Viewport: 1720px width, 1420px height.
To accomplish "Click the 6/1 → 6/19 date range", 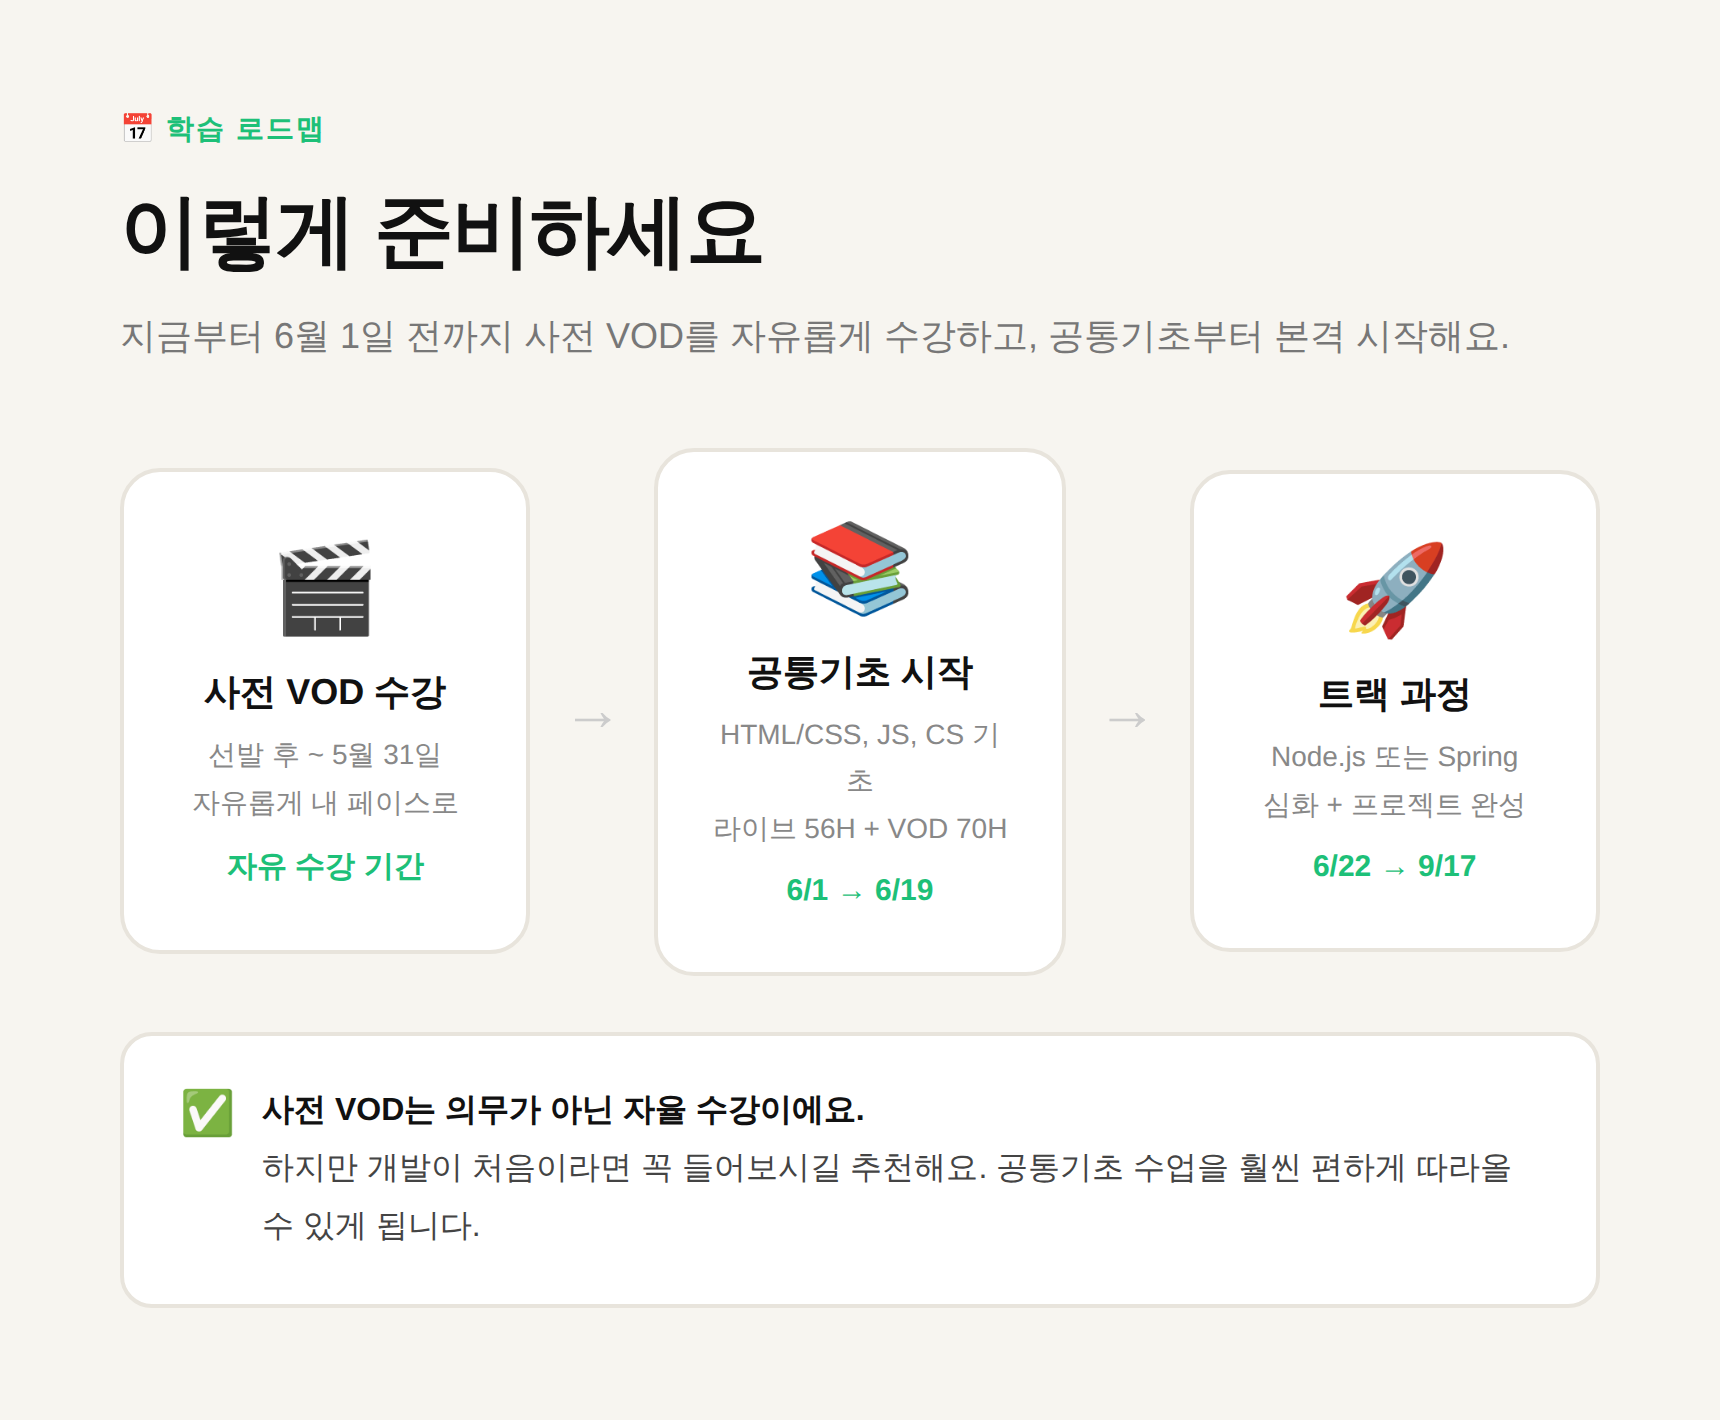I will pos(859,890).
